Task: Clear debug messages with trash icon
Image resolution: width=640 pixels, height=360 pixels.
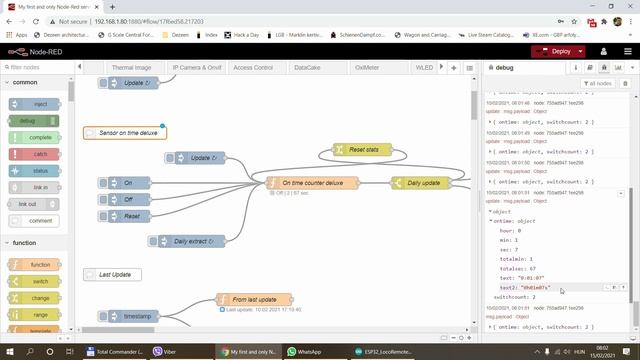Action: (625, 83)
